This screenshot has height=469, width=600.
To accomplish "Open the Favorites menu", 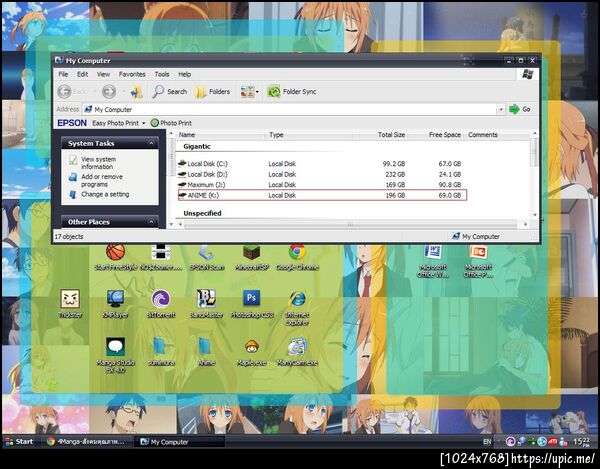I will point(132,75).
